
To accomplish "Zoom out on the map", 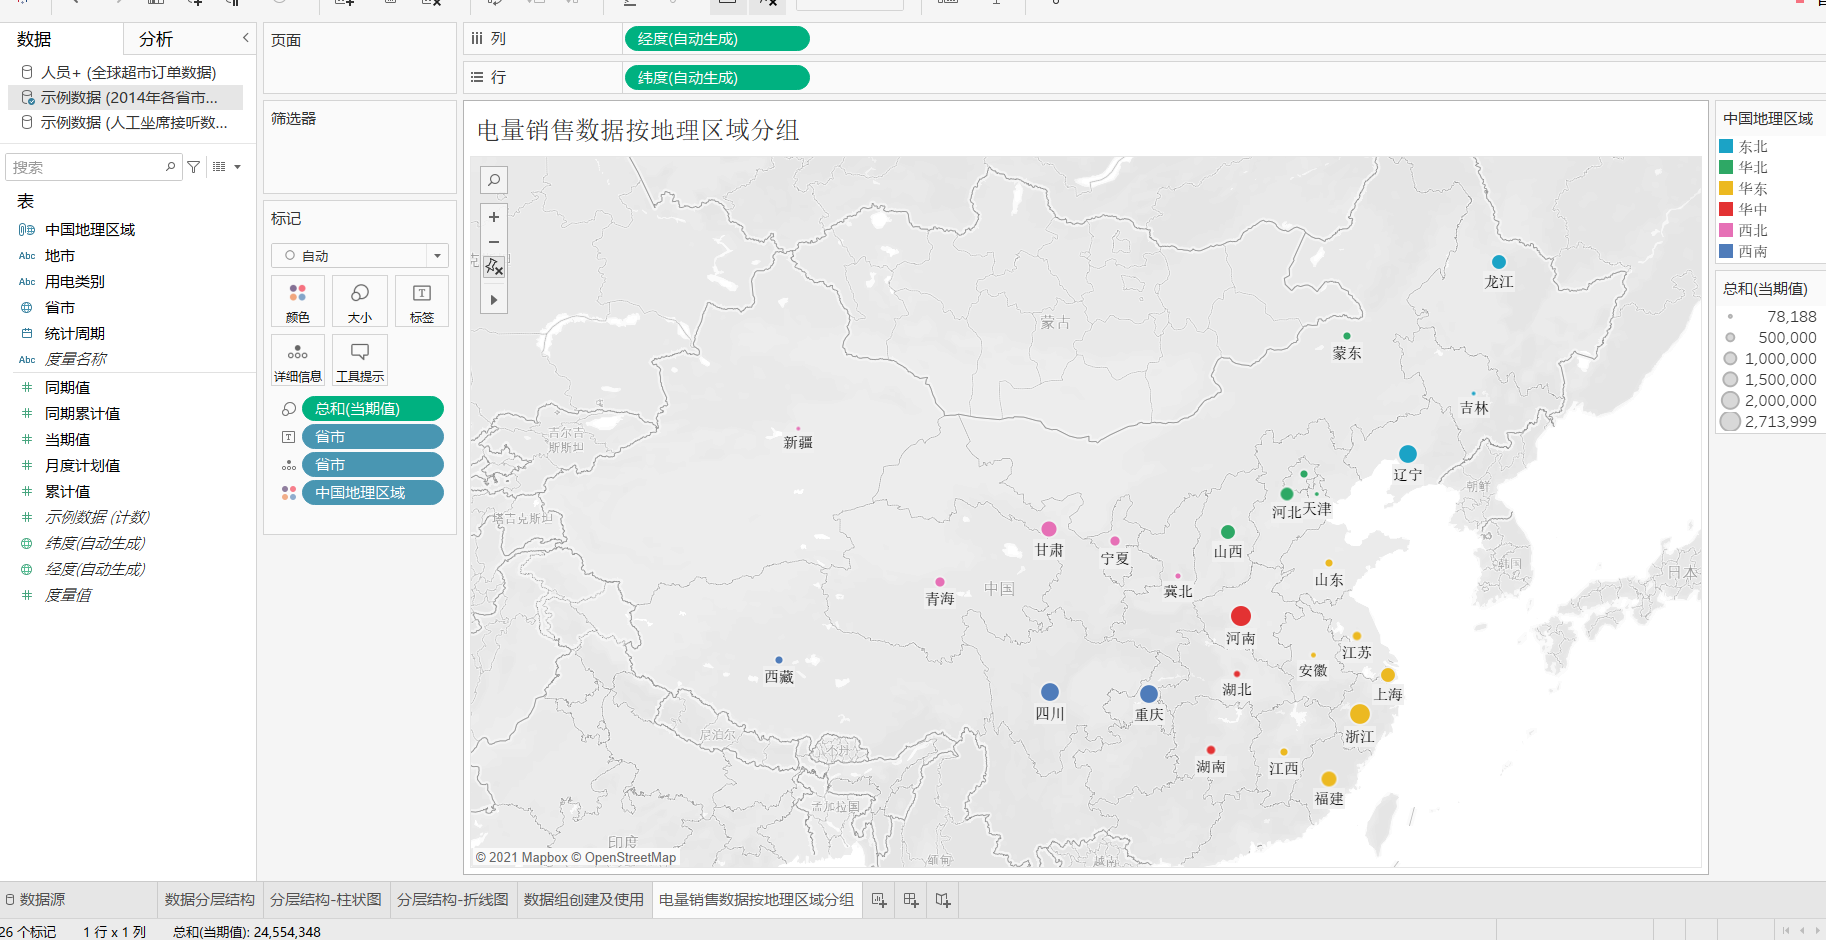I will tap(494, 242).
